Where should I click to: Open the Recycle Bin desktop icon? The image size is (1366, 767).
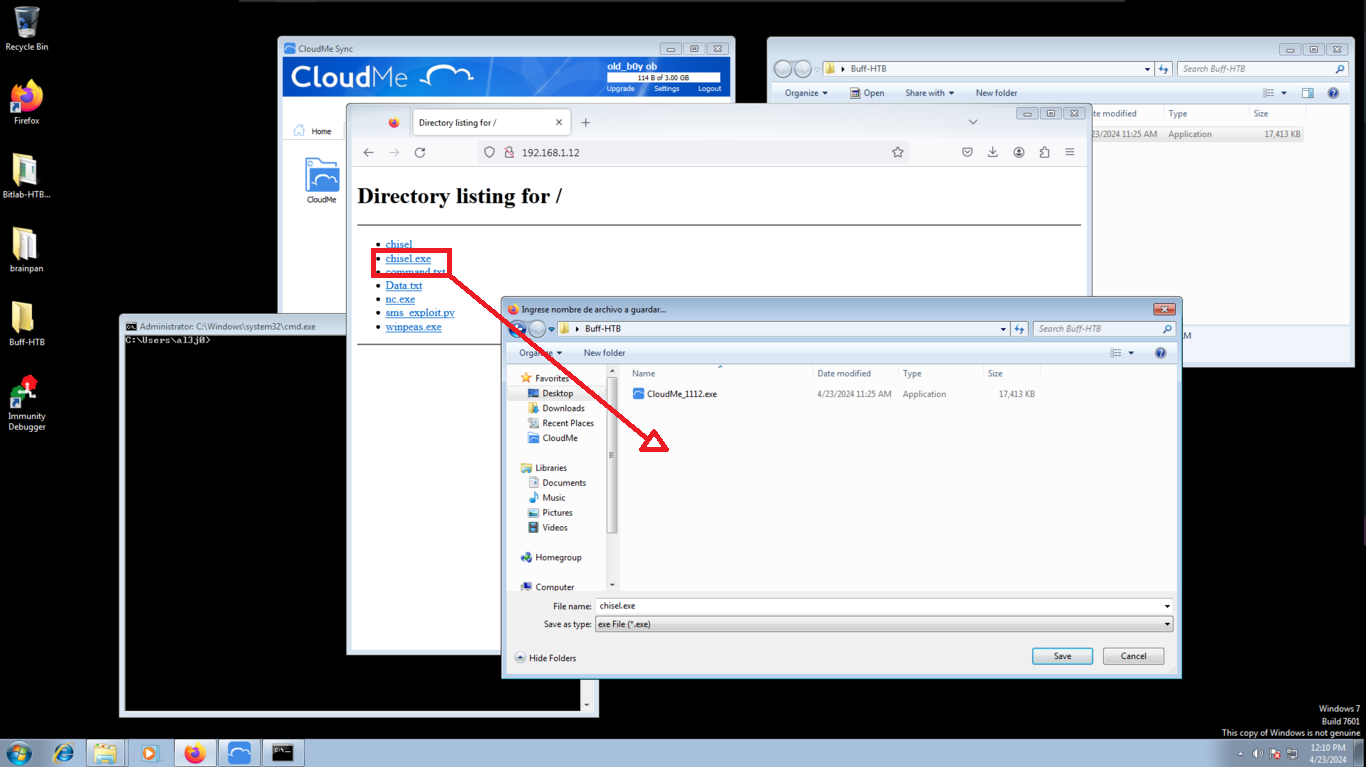(27, 28)
